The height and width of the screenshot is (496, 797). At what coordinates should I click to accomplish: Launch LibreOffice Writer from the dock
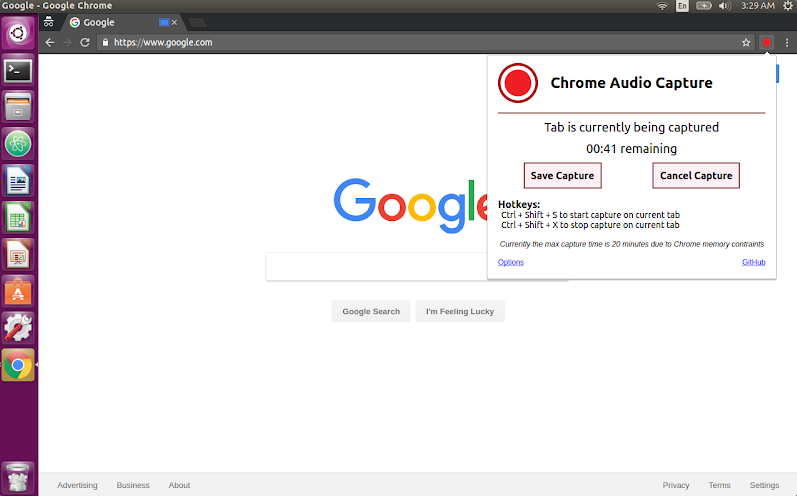pyautogui.click(x=18, y=181)
